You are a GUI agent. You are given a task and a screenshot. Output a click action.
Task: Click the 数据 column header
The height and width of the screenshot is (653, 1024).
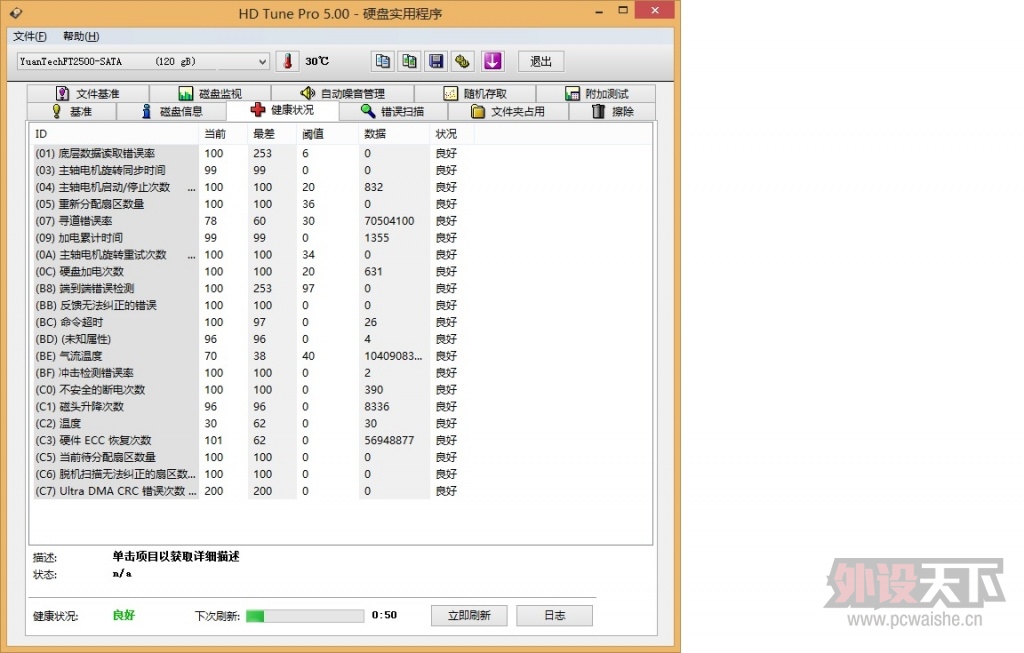(x=394, y=134)
